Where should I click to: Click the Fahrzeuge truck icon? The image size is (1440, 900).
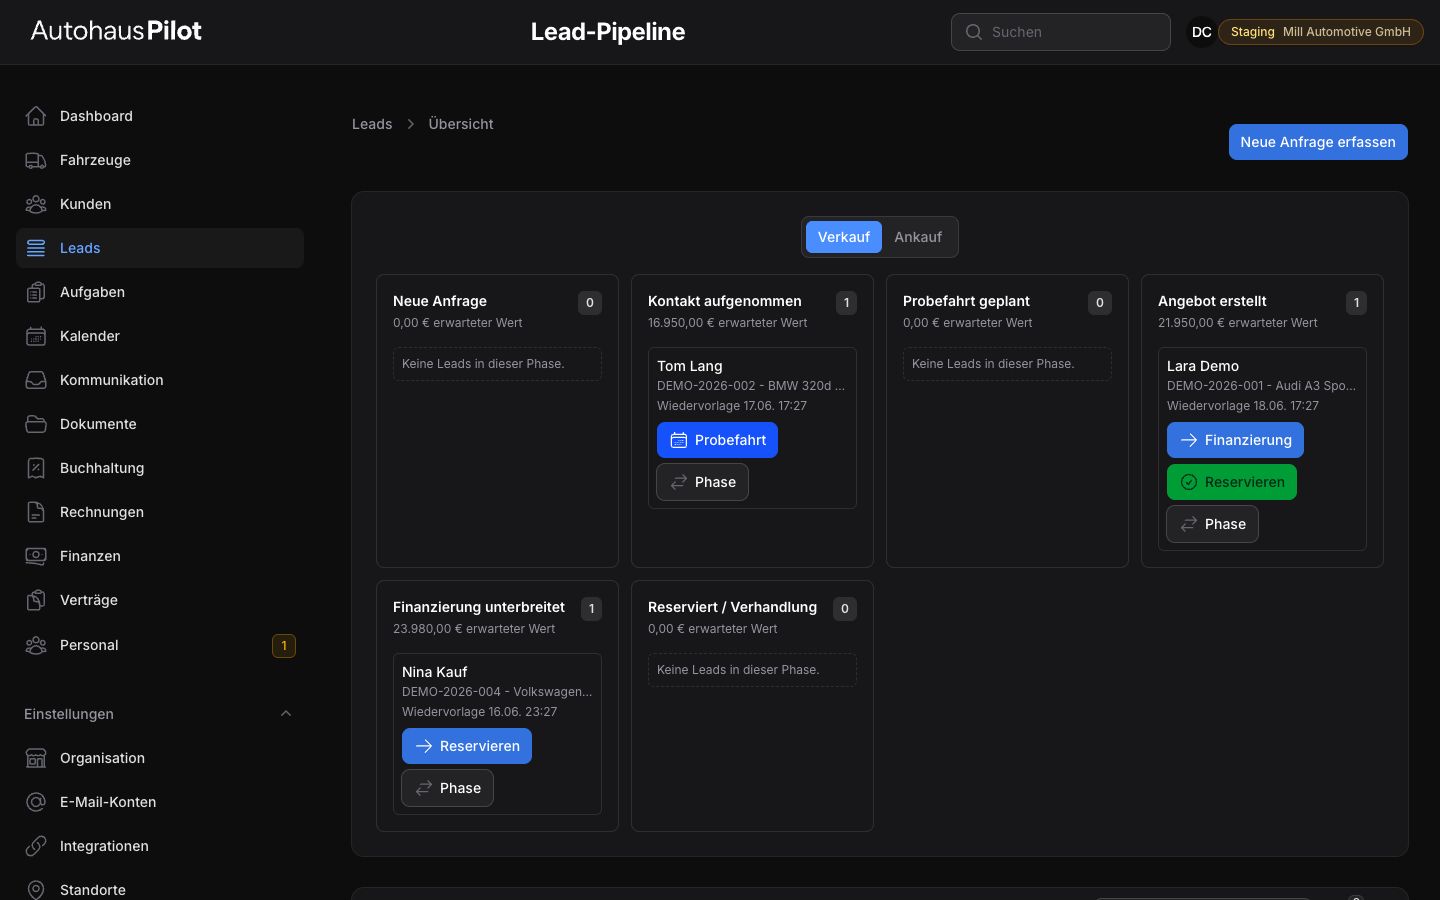36,160
